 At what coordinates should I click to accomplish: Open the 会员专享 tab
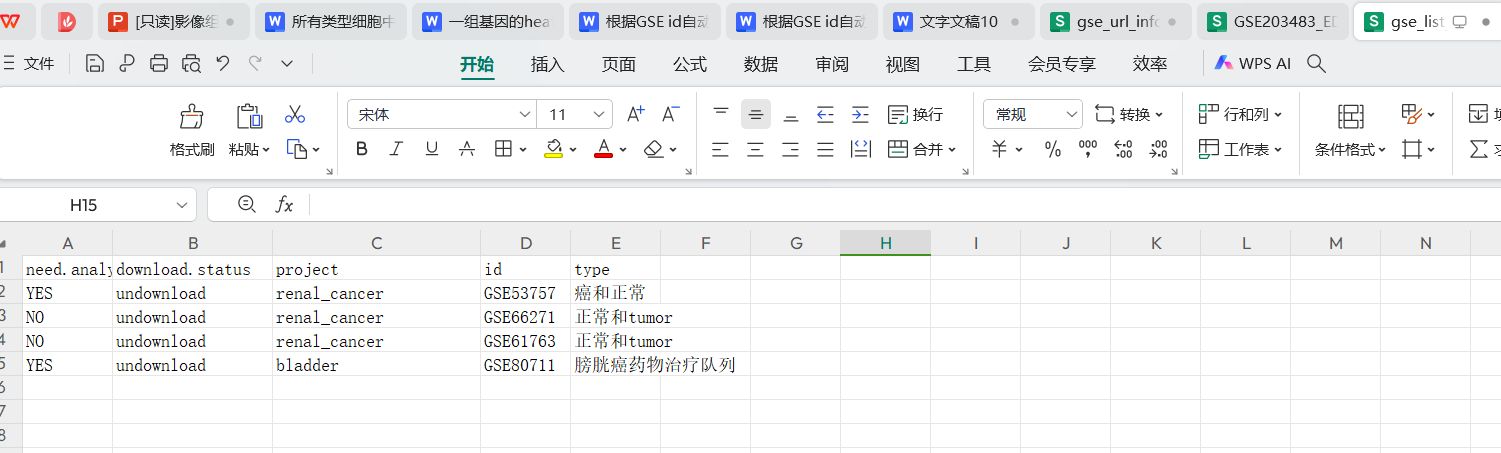click(x=1061, y=64)
